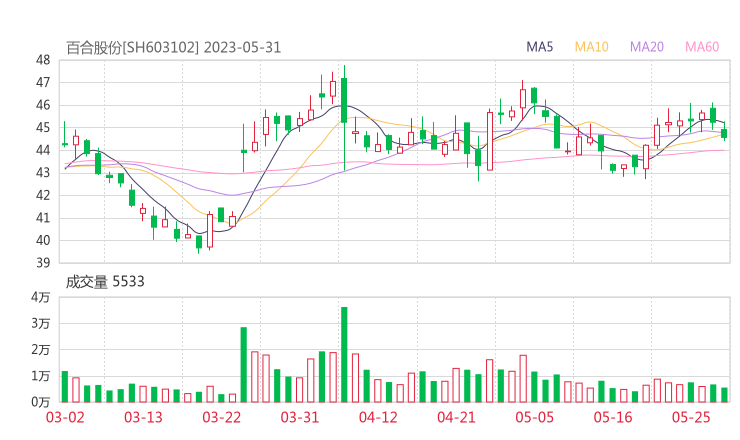This screenshot has height=440, width=740.
Task: Click the 03-22 date axis label
Action: click(221, 417)
